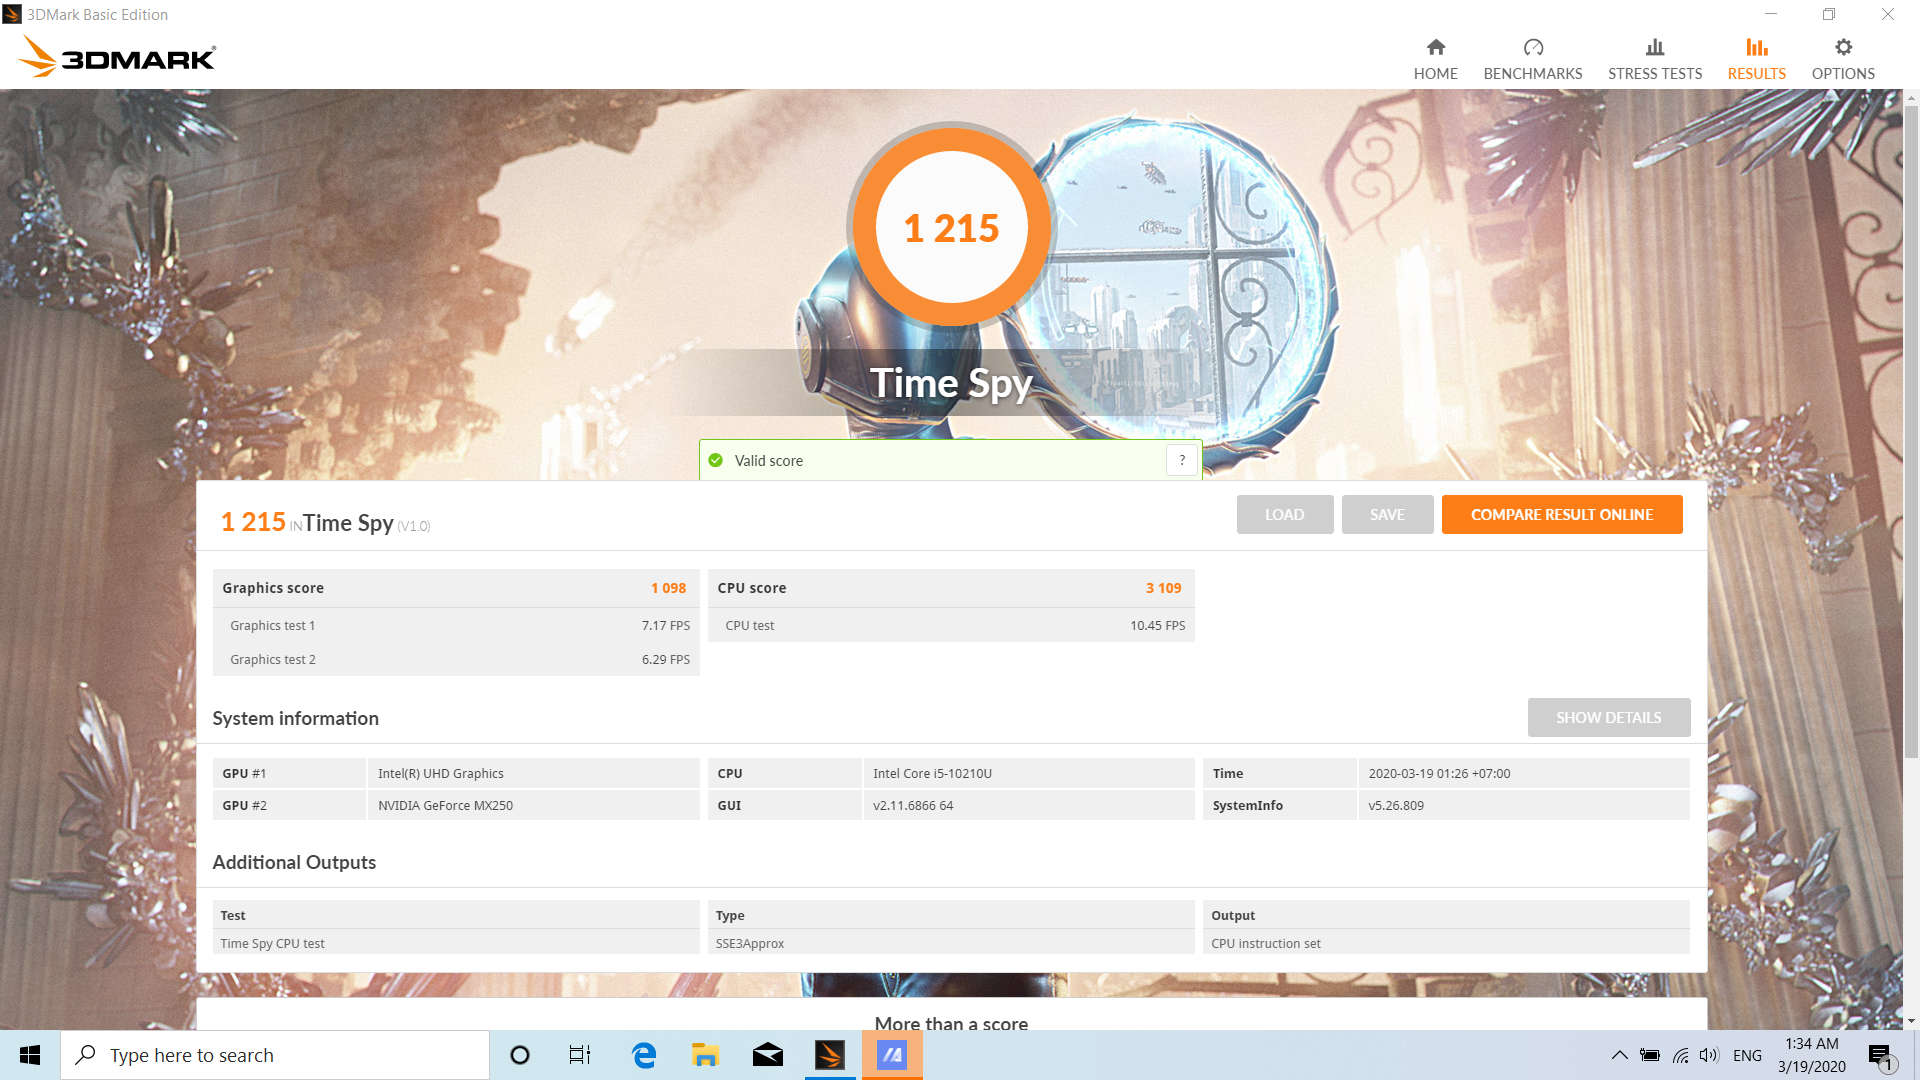Open Cortana from the taskbar

(x=519, y=1055)
